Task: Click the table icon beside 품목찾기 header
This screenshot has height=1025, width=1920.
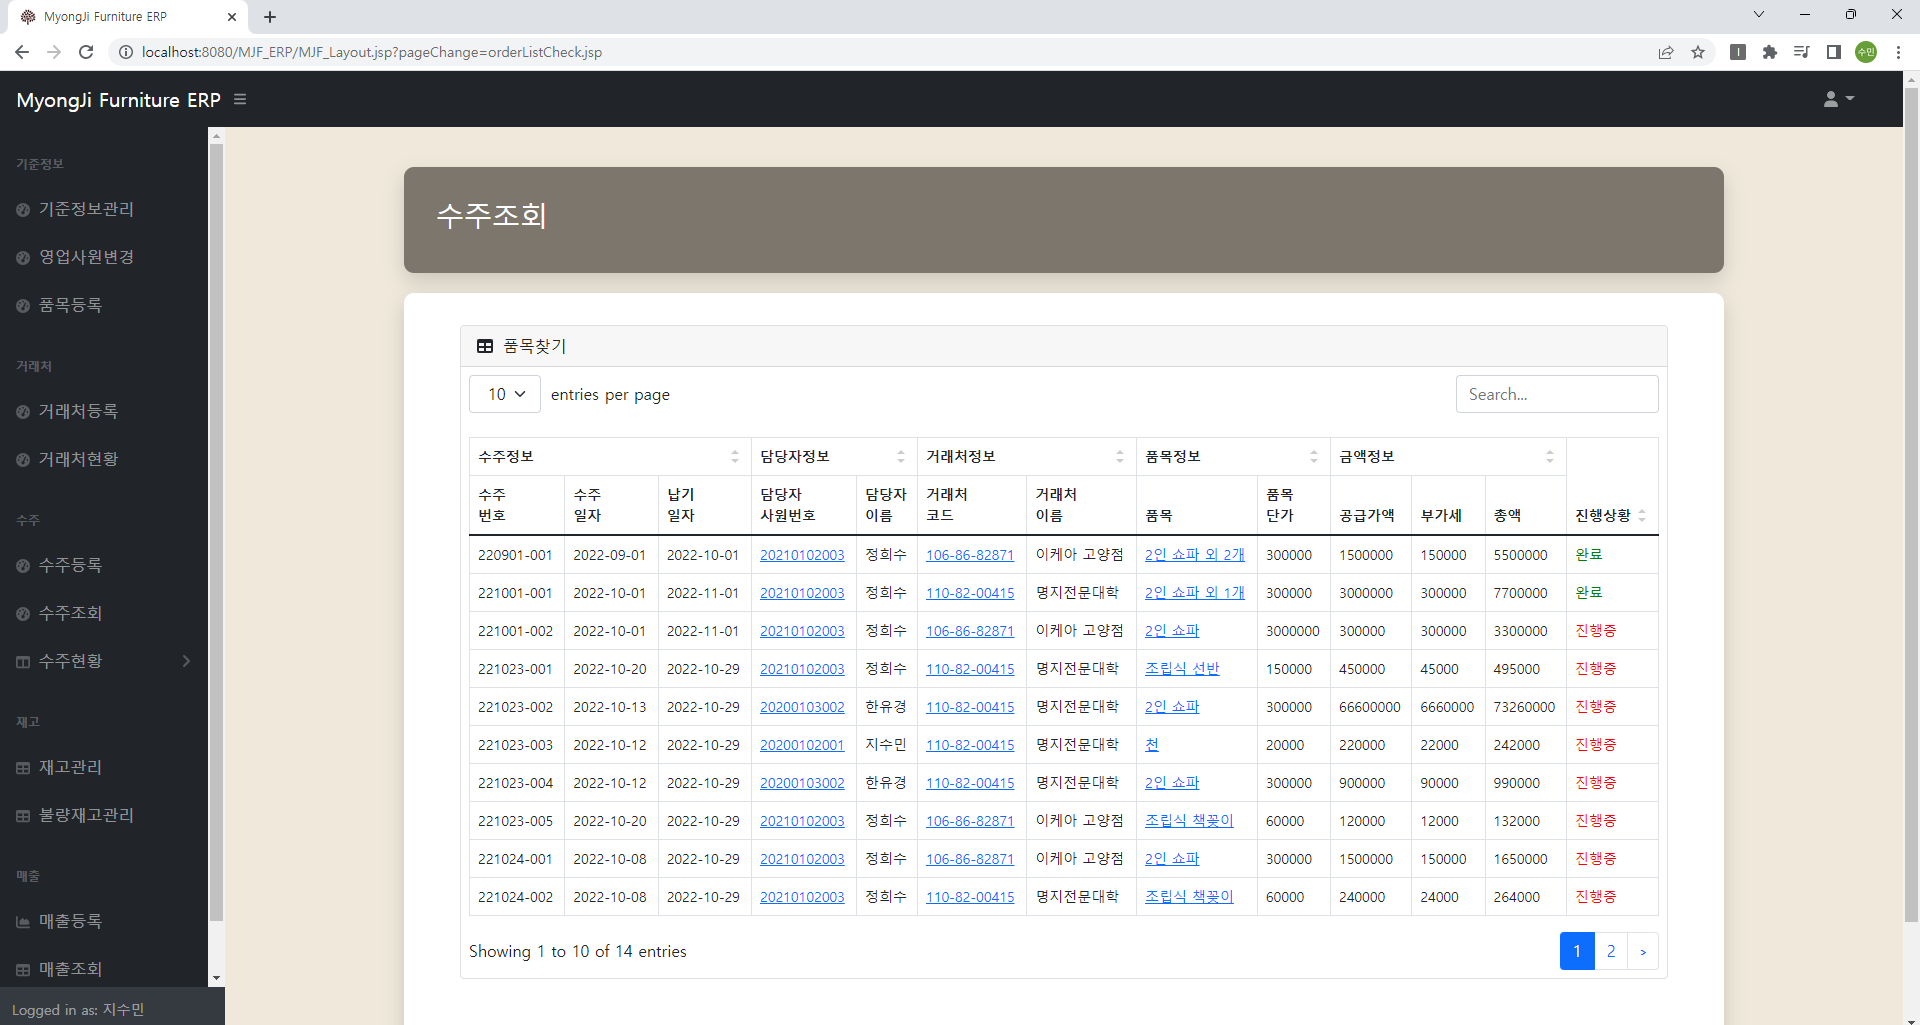Action: click(486, 346)
